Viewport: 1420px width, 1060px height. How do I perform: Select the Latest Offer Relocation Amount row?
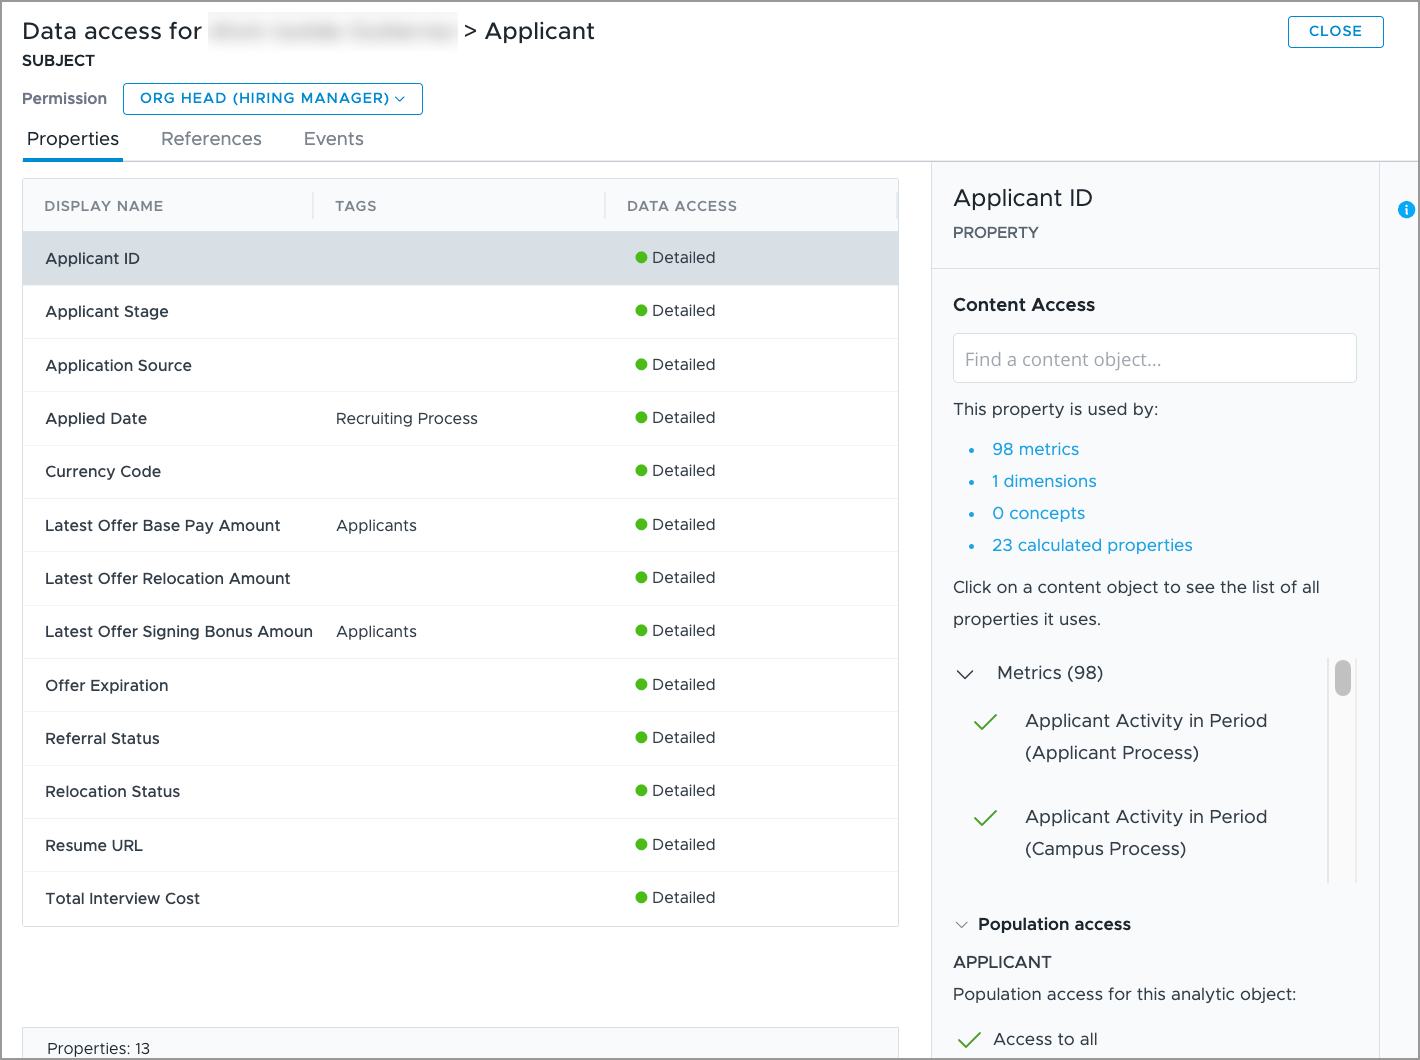click(460, 578)
